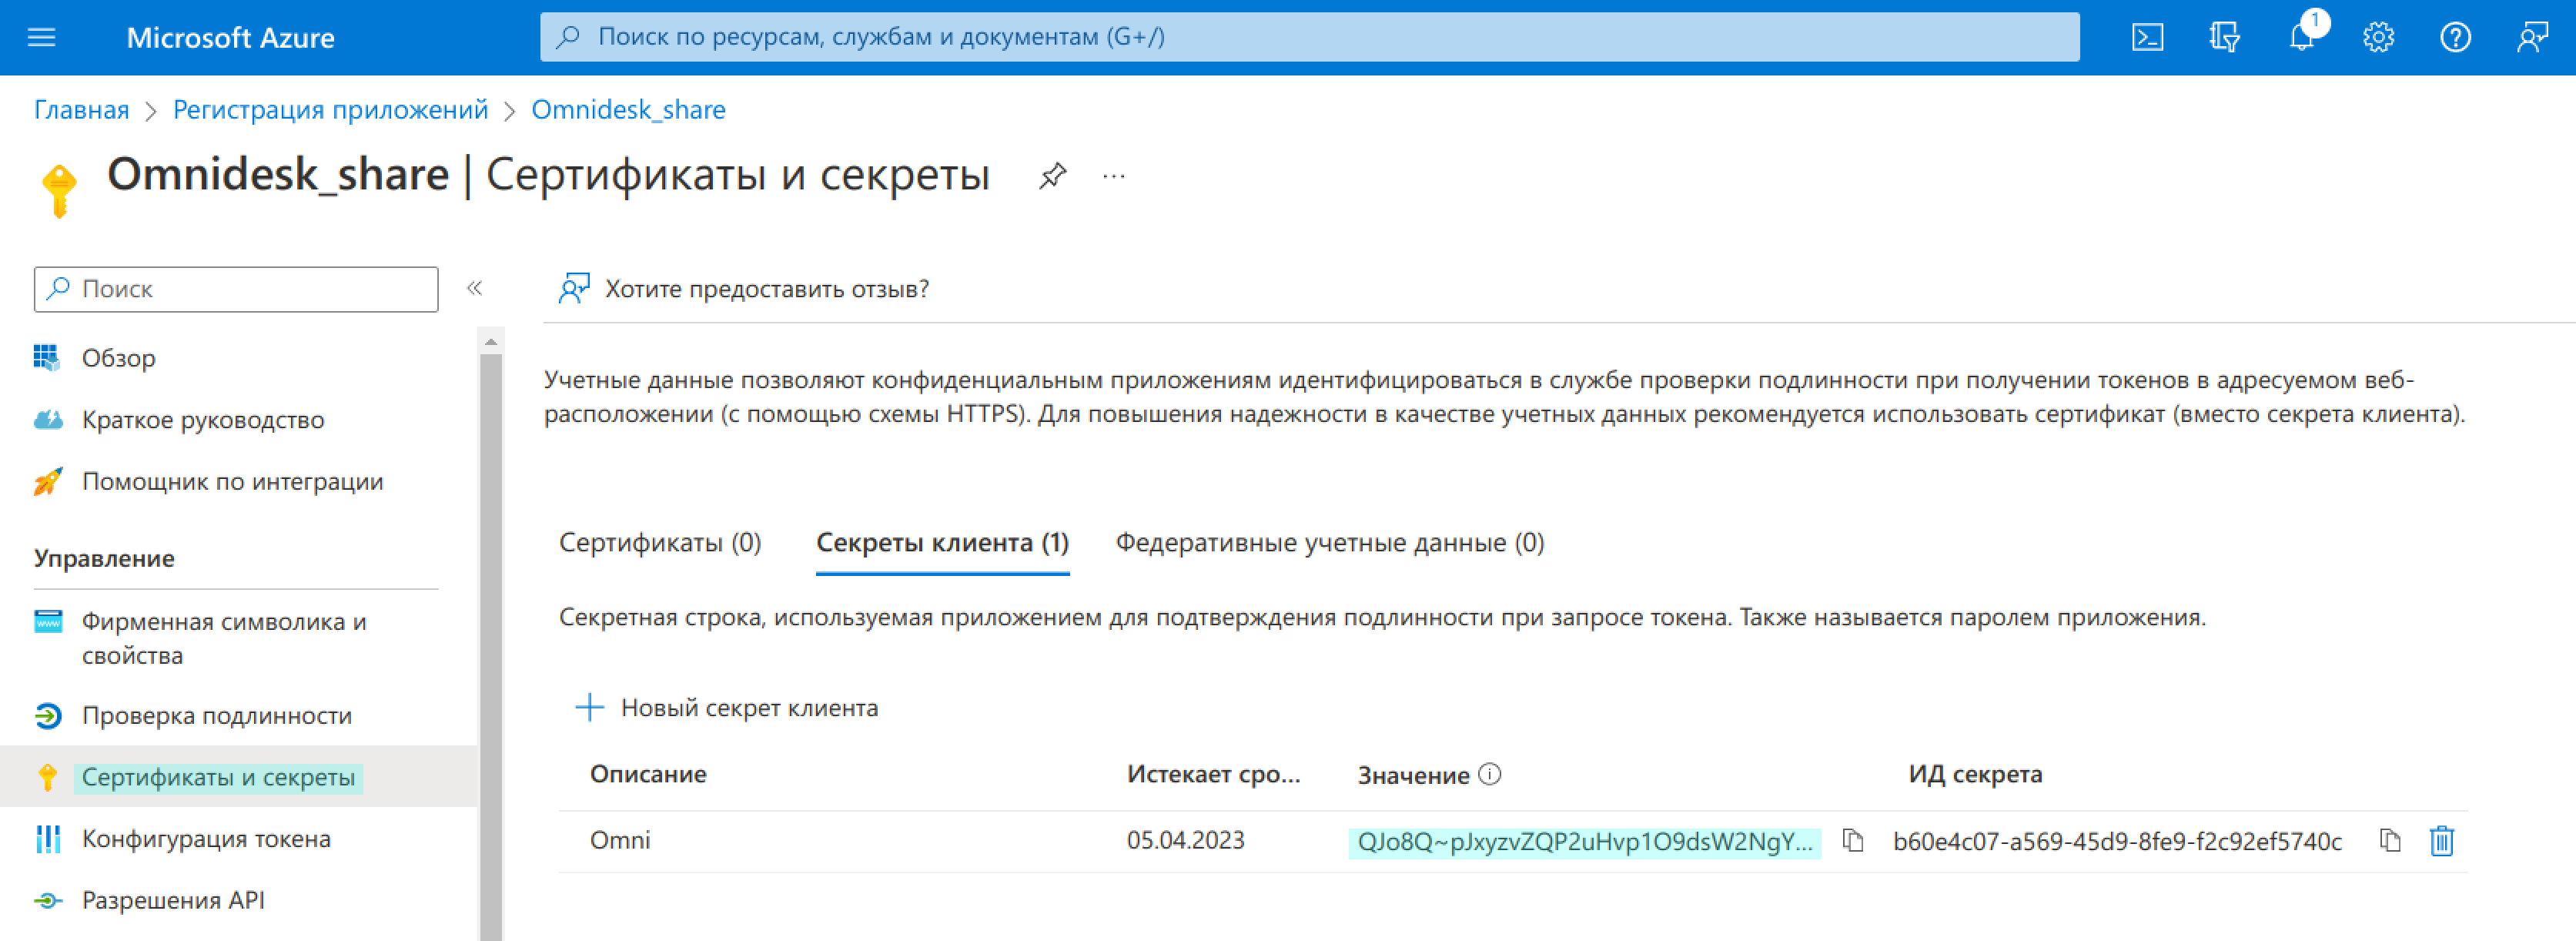The height and width of the screenshot is (941, 2576).
Task: Go to Omnidesk_share breadcrumb
Action: [x=628, y=110]
